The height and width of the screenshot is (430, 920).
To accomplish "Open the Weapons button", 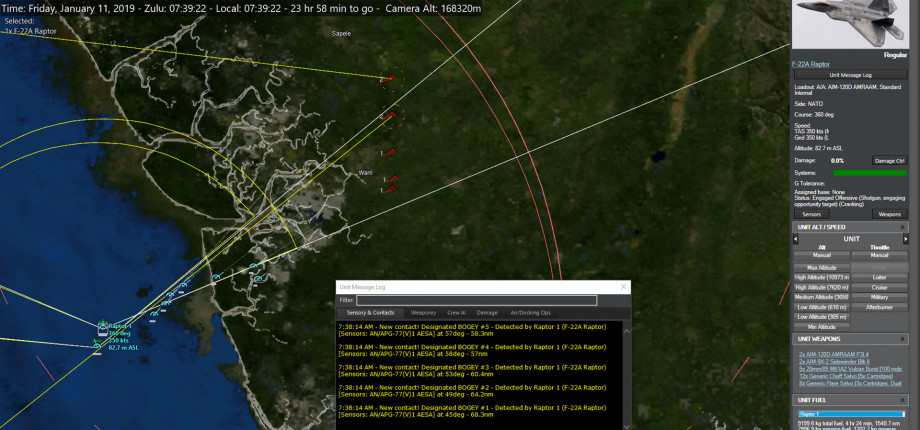I will click(x=889, y=214).
